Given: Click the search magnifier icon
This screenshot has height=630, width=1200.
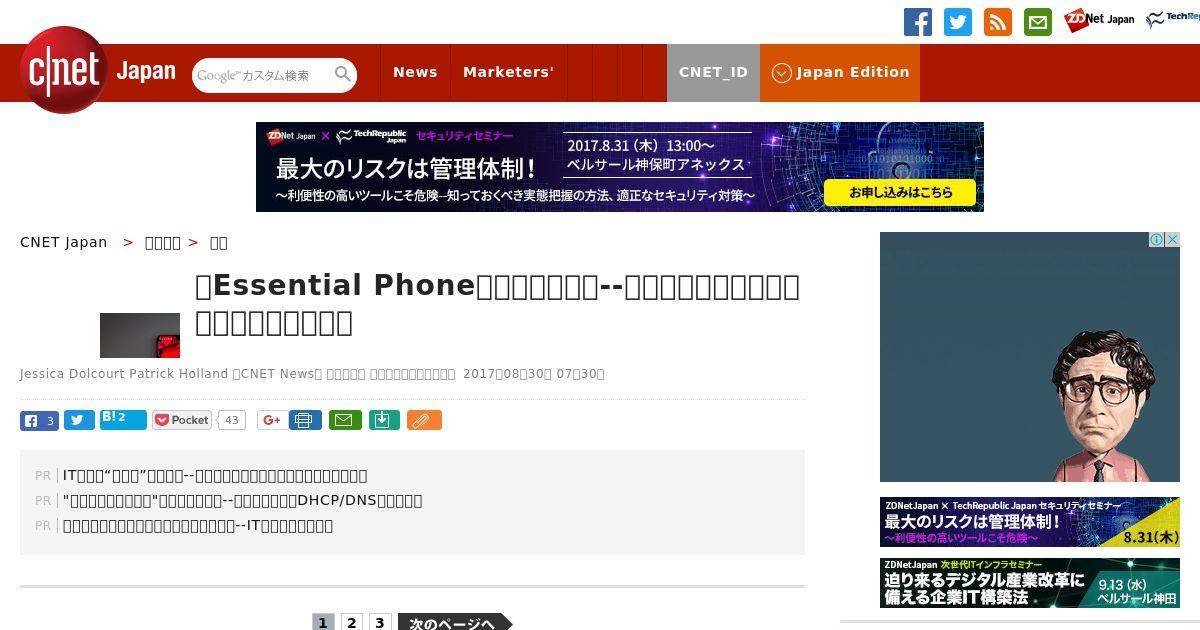Looking at the screenshot, I should 343,75.
